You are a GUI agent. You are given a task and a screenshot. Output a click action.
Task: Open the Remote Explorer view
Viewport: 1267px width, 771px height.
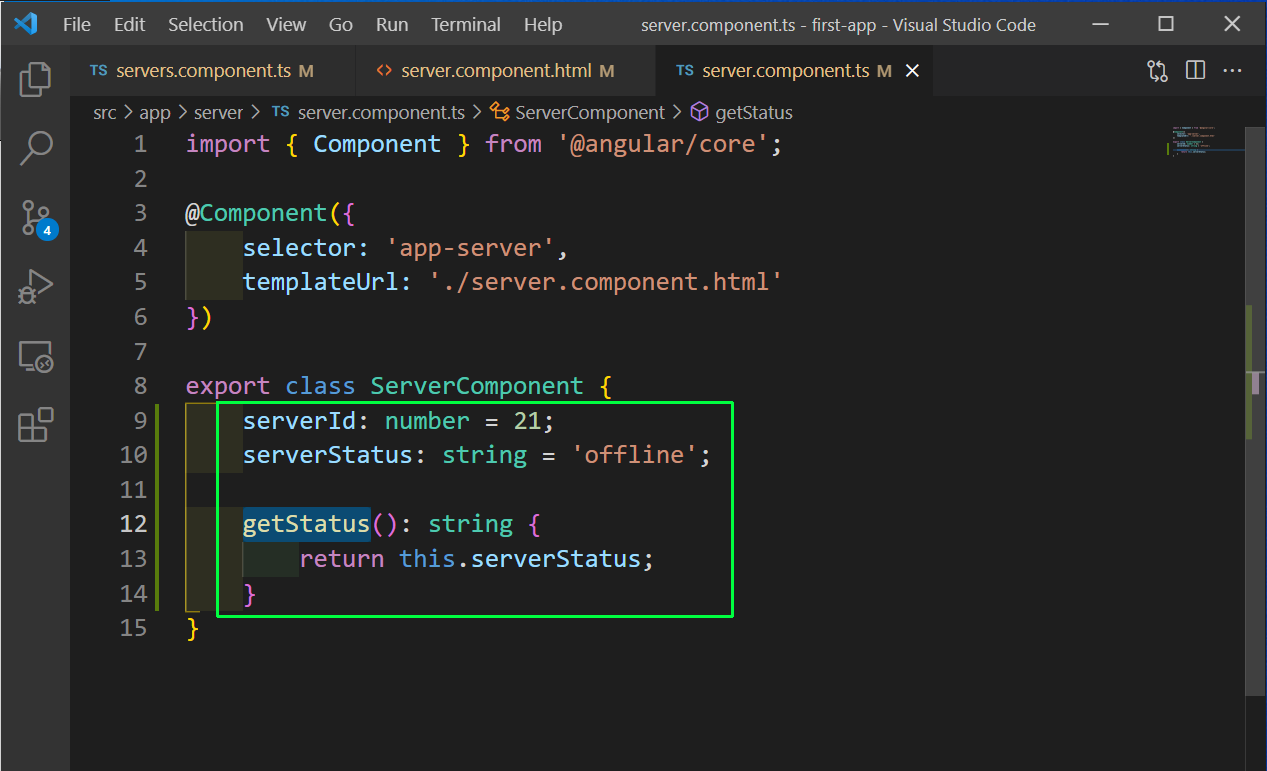tap(35, 356)
